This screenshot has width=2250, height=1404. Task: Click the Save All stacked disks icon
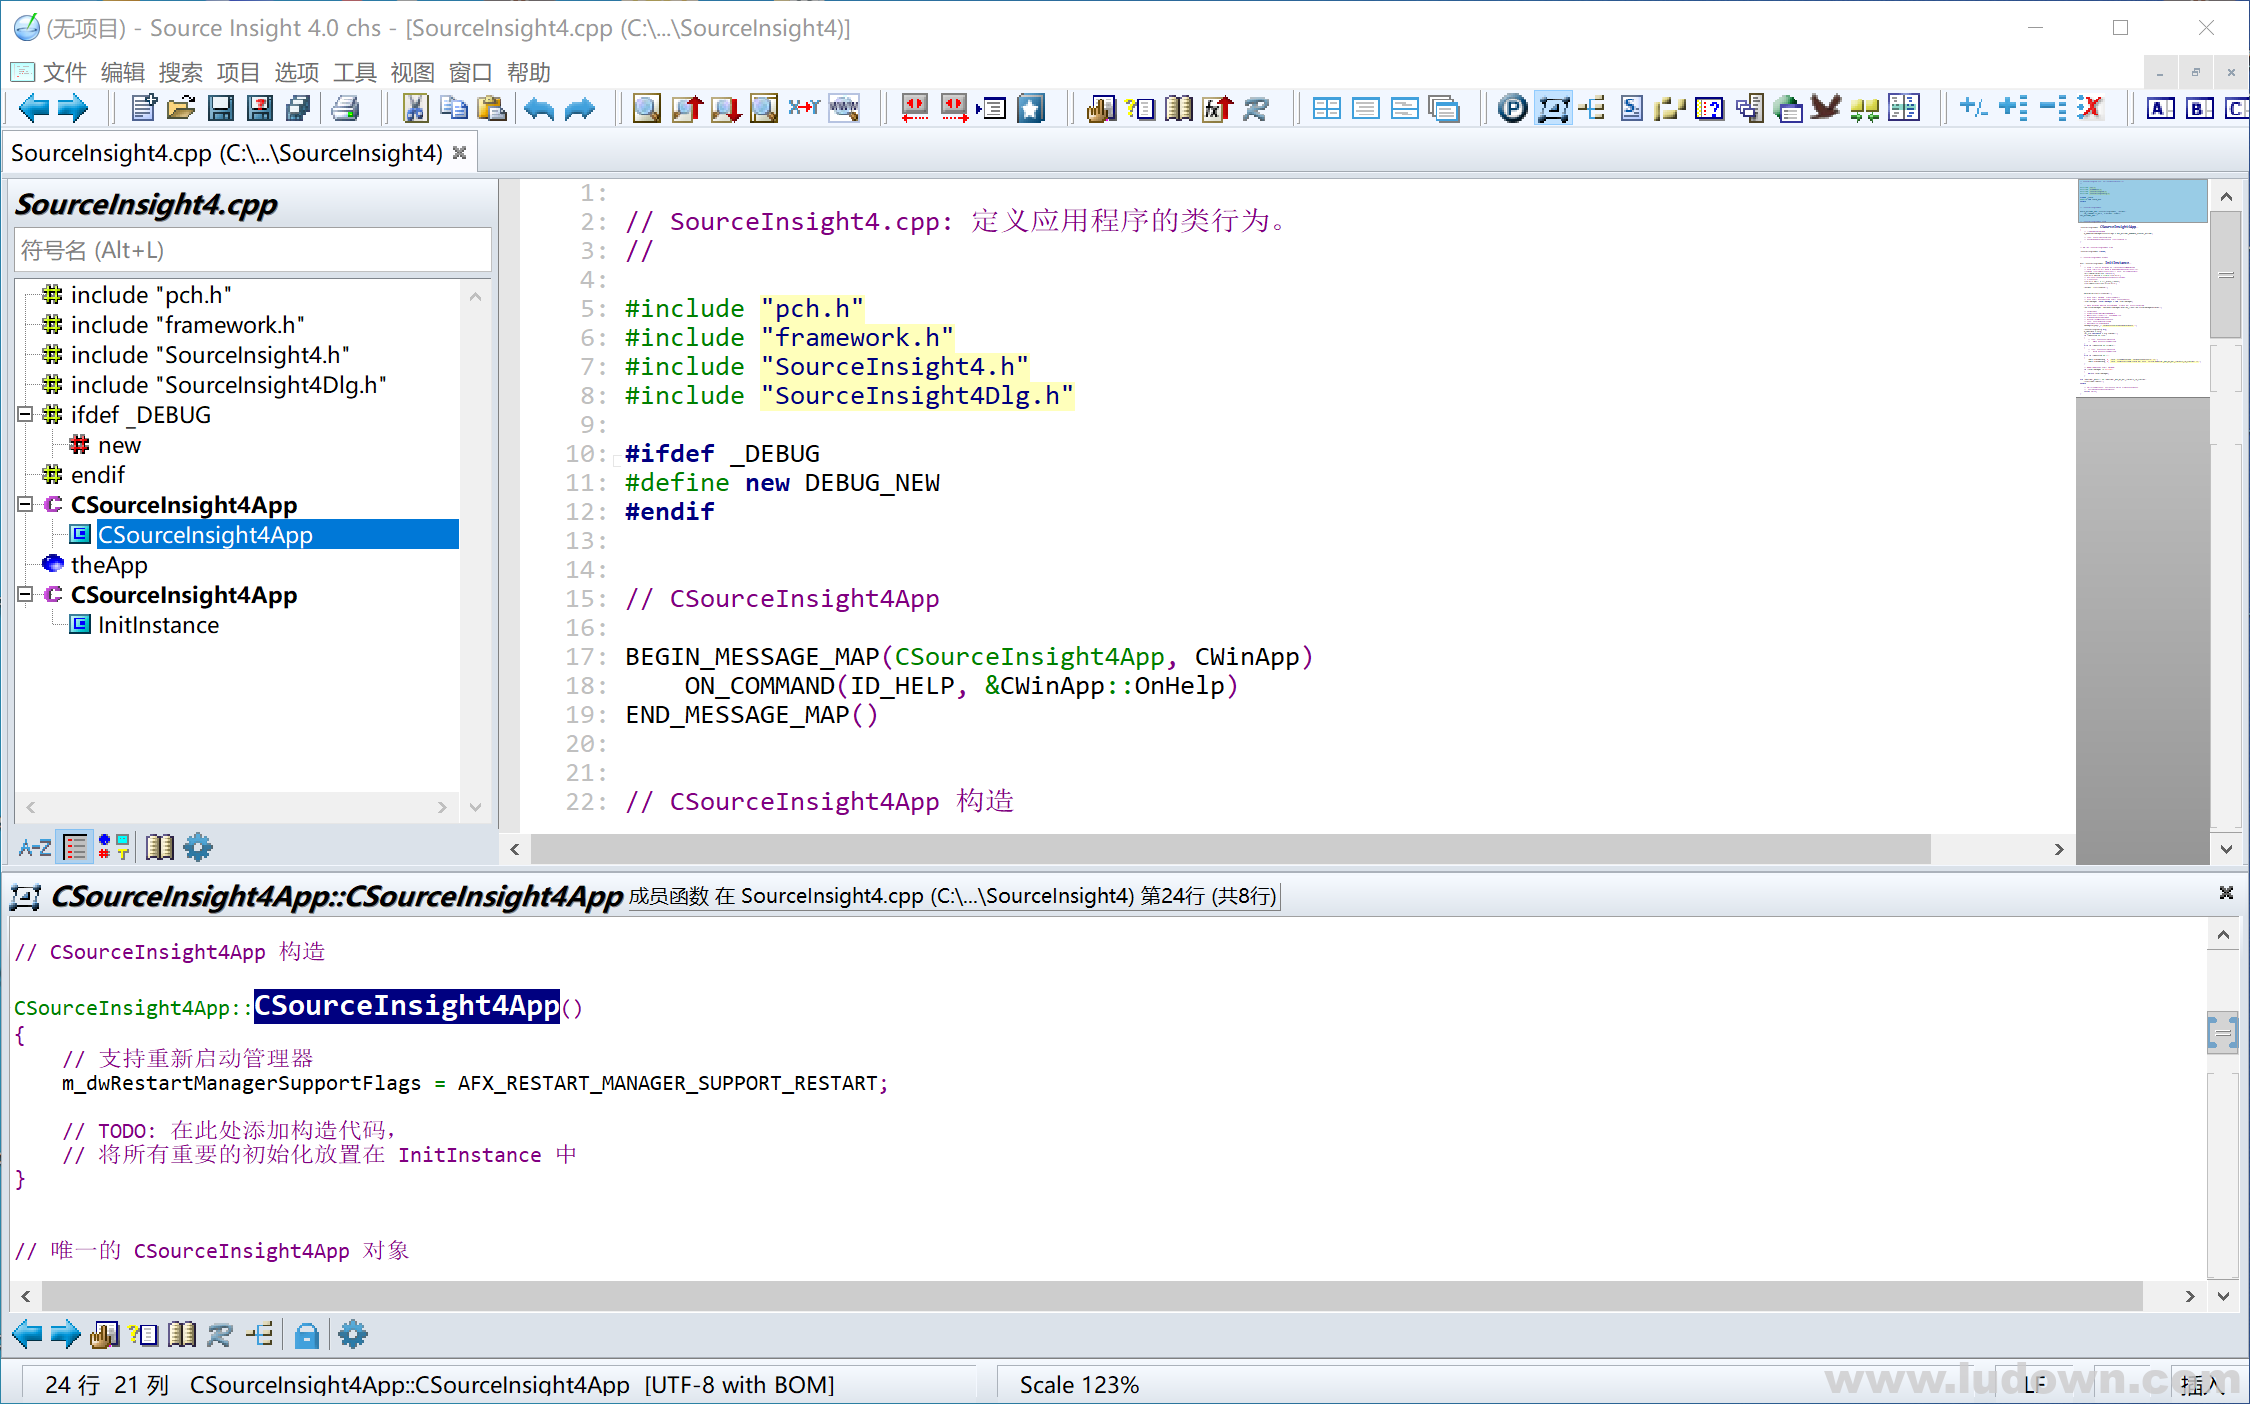tap(299, 108)
